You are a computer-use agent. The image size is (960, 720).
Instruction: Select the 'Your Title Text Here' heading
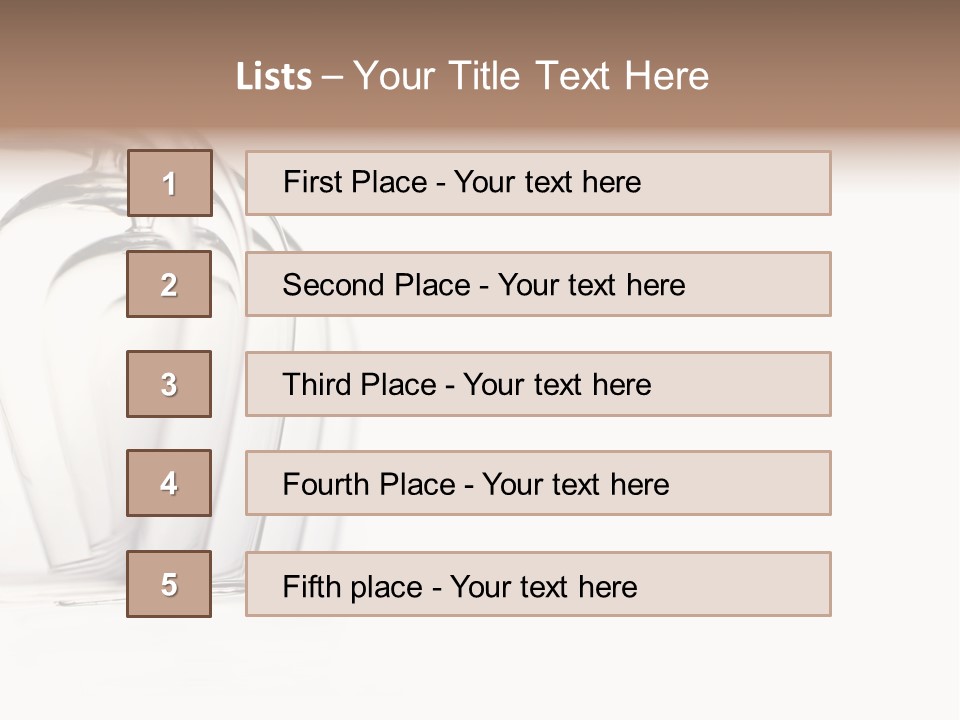coord(531,76)
